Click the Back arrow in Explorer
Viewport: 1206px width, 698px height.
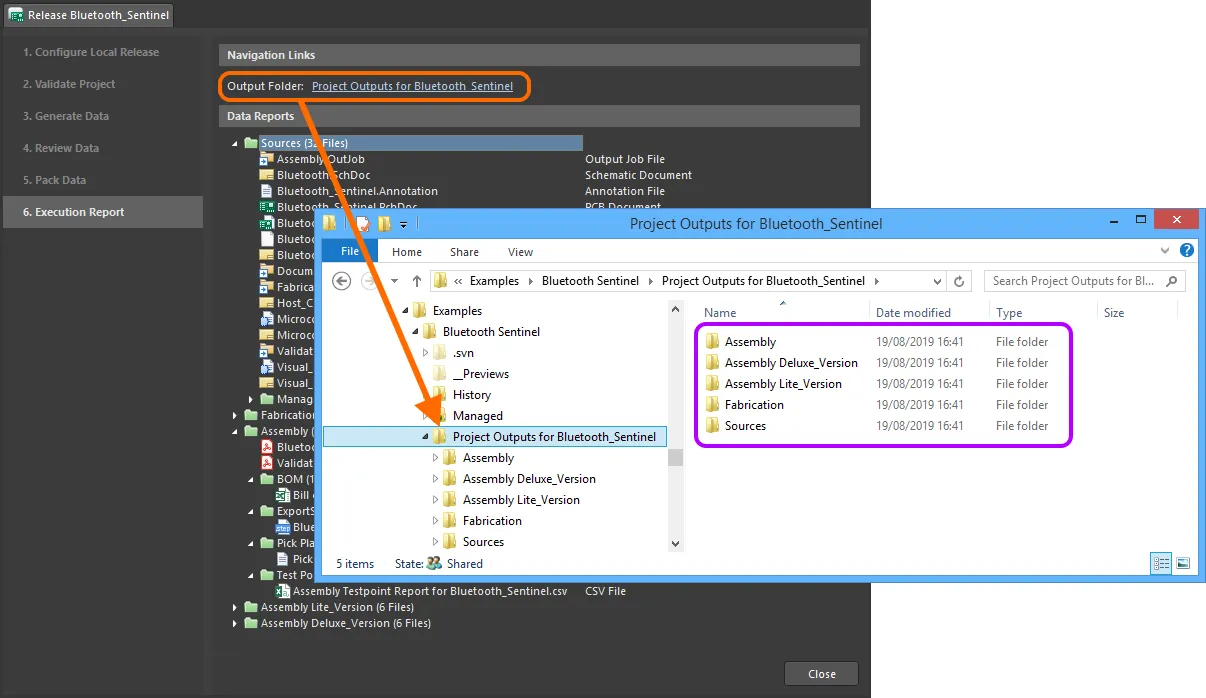click(x=341, y=281)
